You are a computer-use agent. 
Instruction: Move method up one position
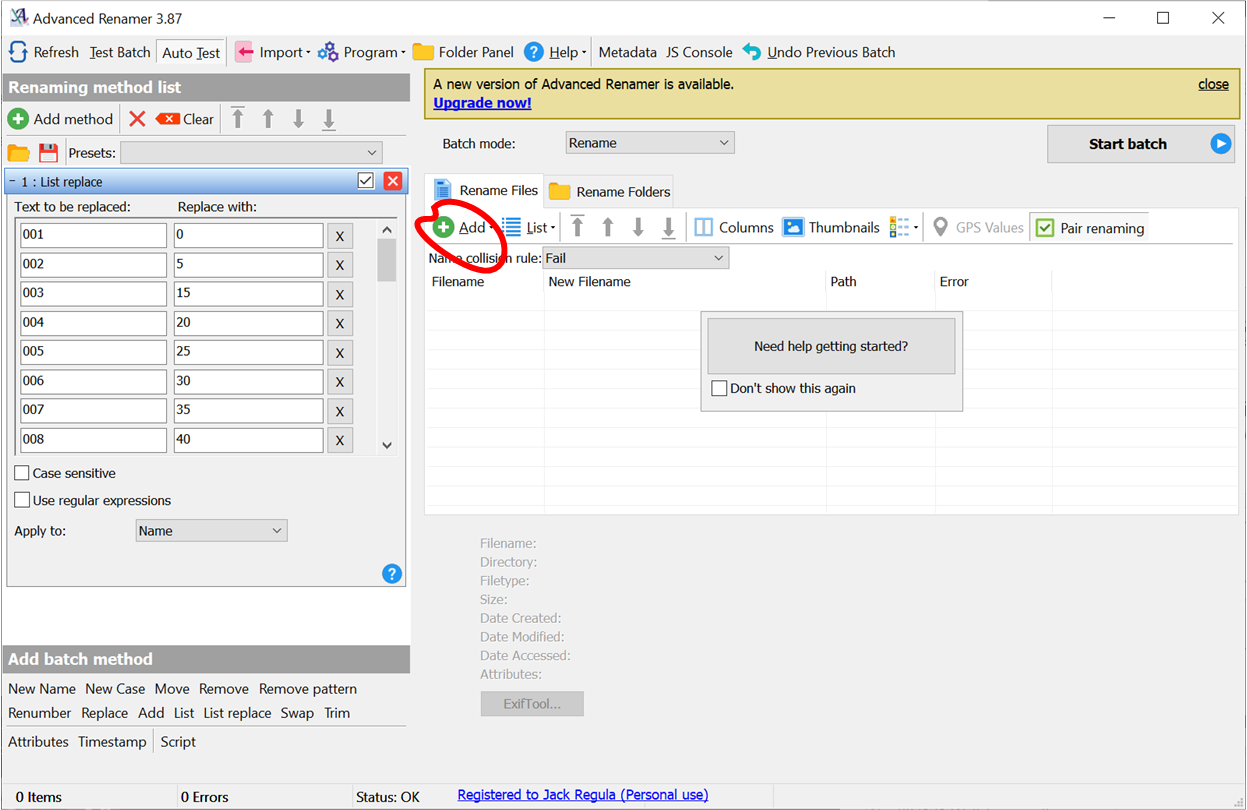pyautogui.click(x=268, y=119)
